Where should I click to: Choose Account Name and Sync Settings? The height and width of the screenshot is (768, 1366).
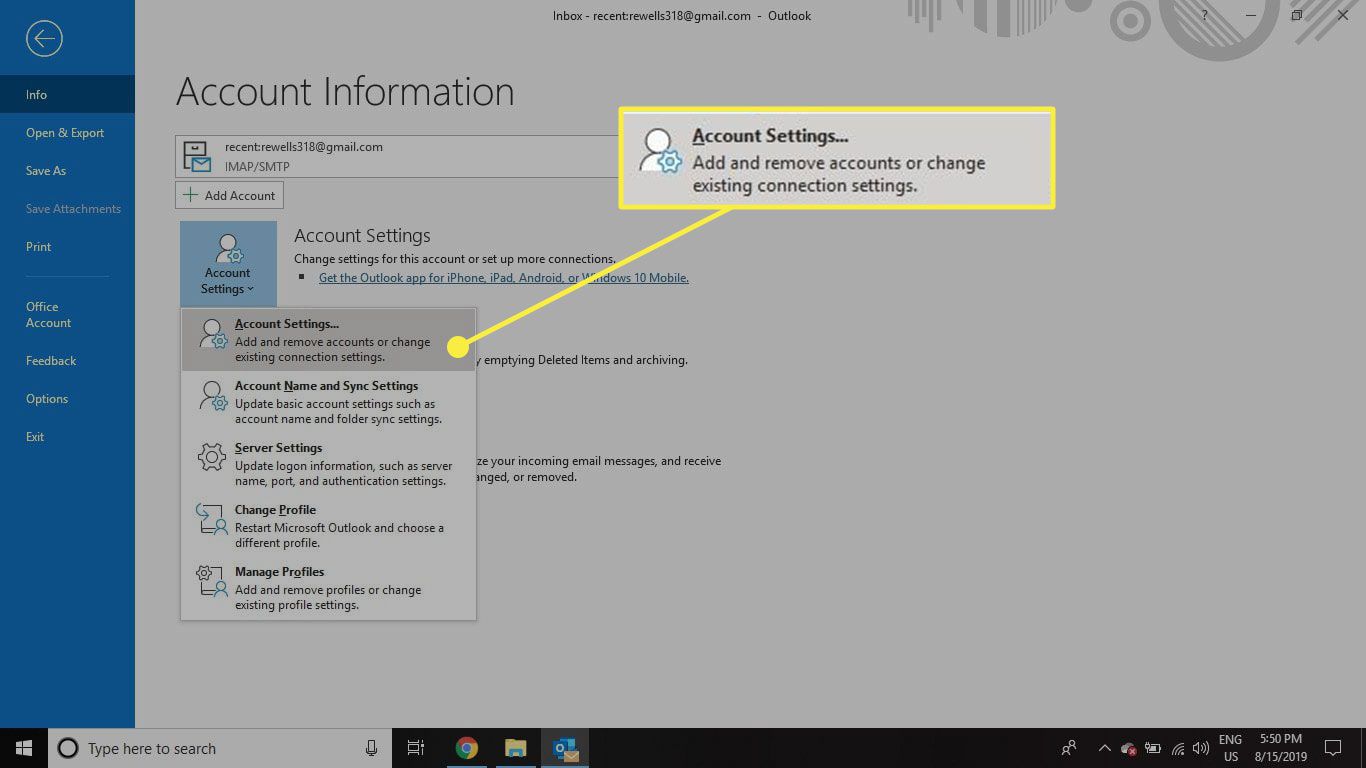tap(328, 402)
